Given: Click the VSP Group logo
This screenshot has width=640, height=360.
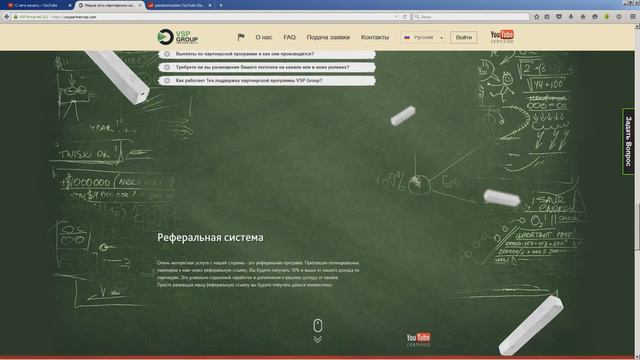Looking at the screenshot, I should point(178,37).
